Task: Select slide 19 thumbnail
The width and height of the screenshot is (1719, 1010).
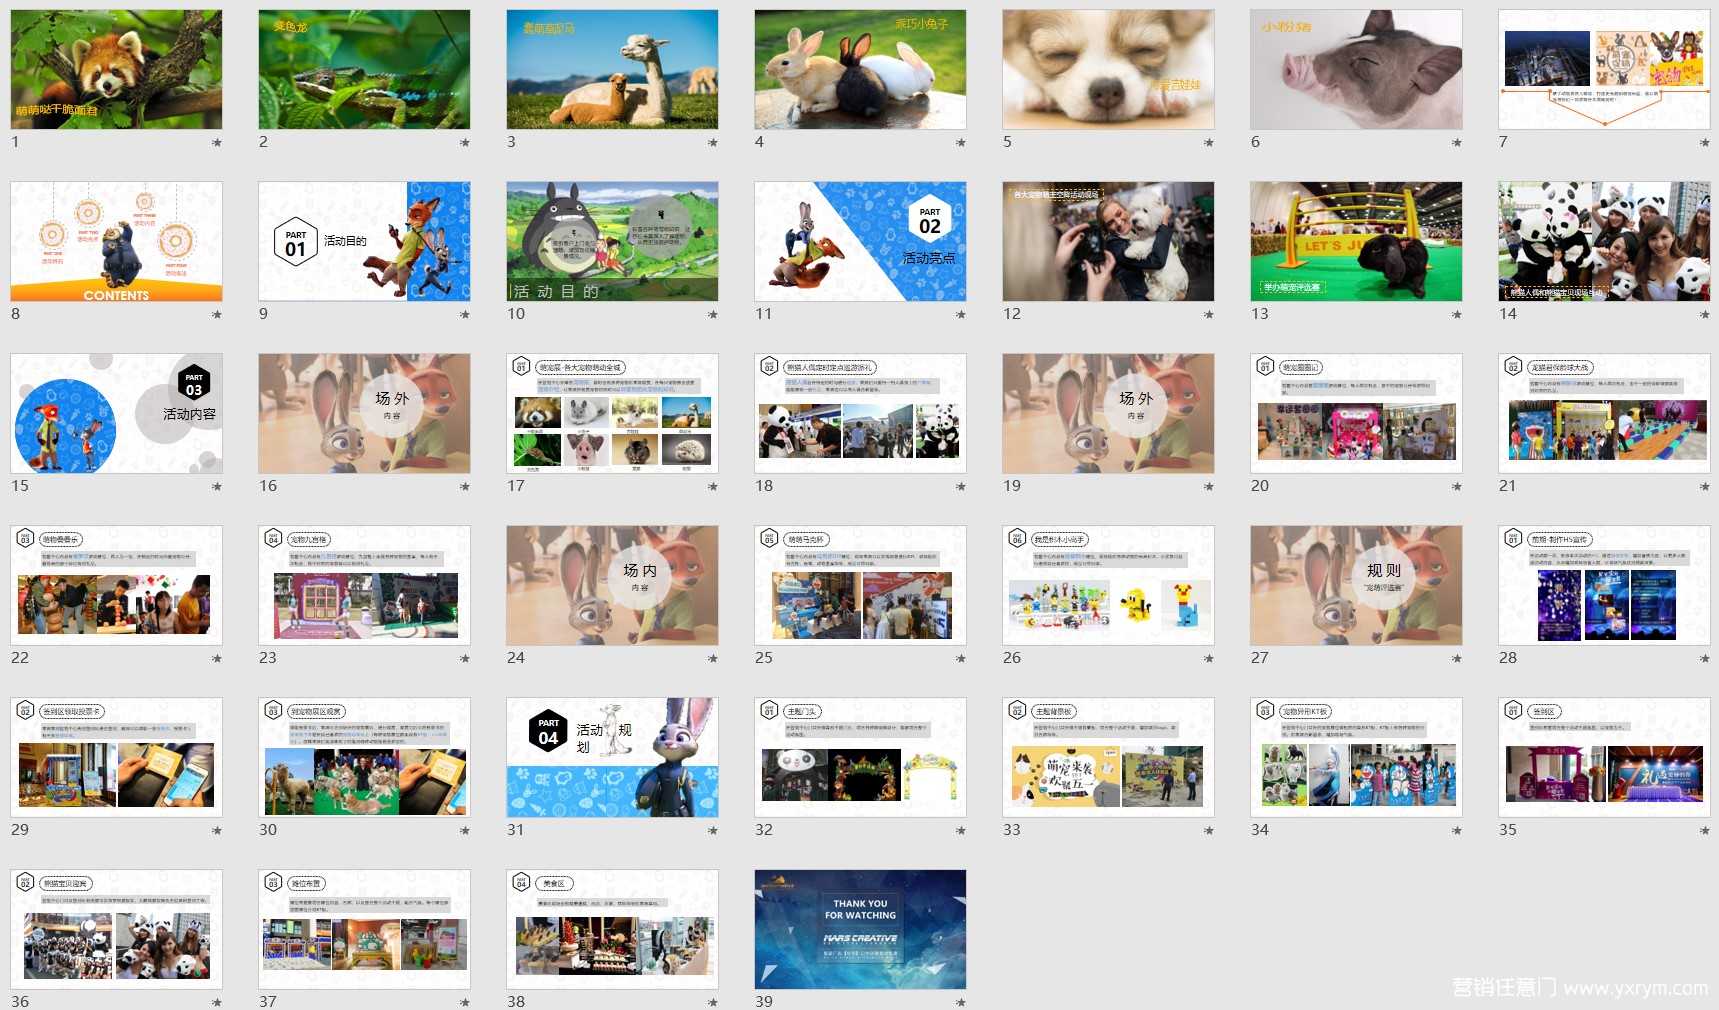Action: [x=1108, y=413]
